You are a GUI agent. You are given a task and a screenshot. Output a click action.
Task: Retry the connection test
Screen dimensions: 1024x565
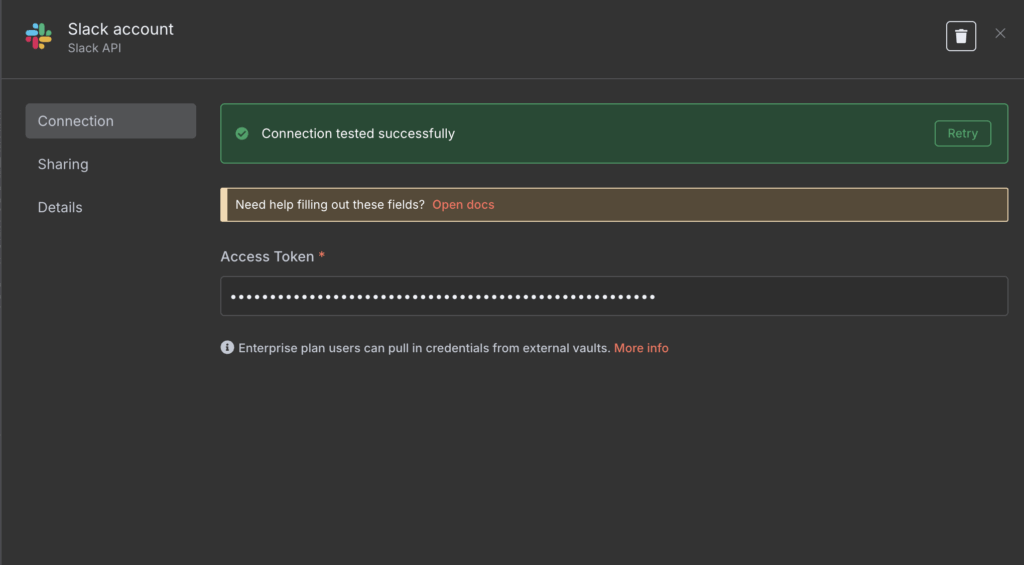pyautogui.click(x=963, y=133)
